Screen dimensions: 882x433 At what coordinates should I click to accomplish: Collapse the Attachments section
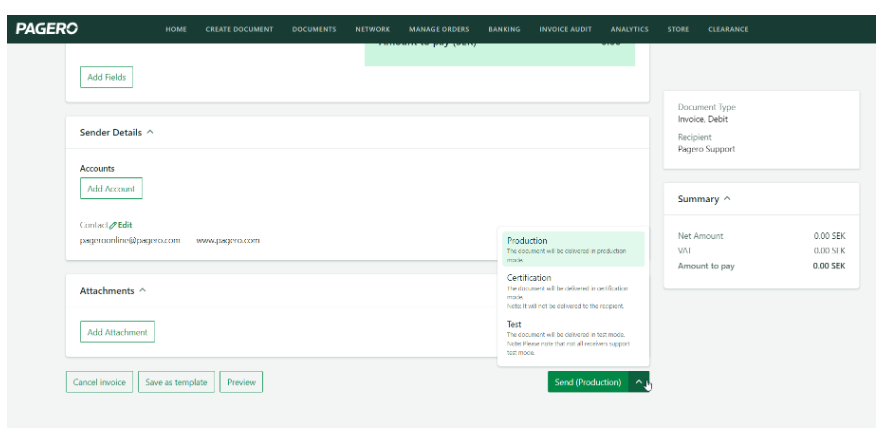coord(143,291)
